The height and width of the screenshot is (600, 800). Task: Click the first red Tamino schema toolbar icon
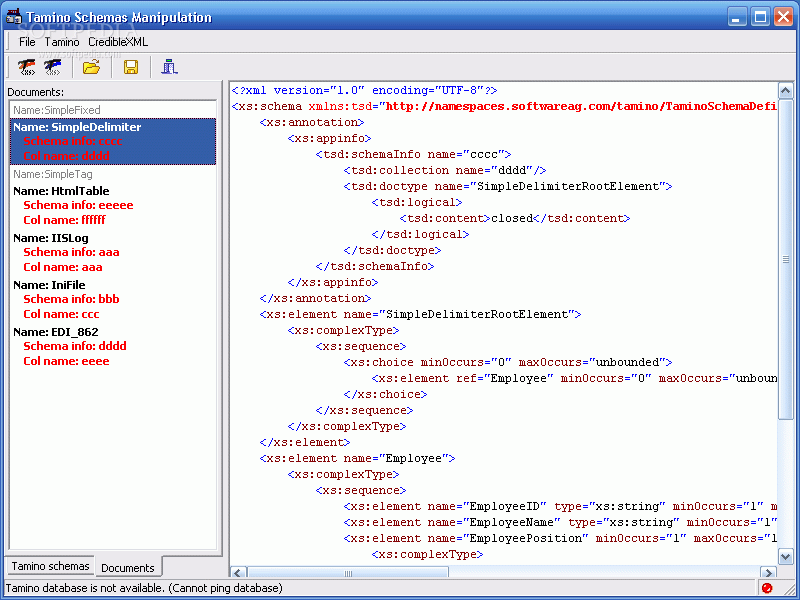(x=27, y=67)
